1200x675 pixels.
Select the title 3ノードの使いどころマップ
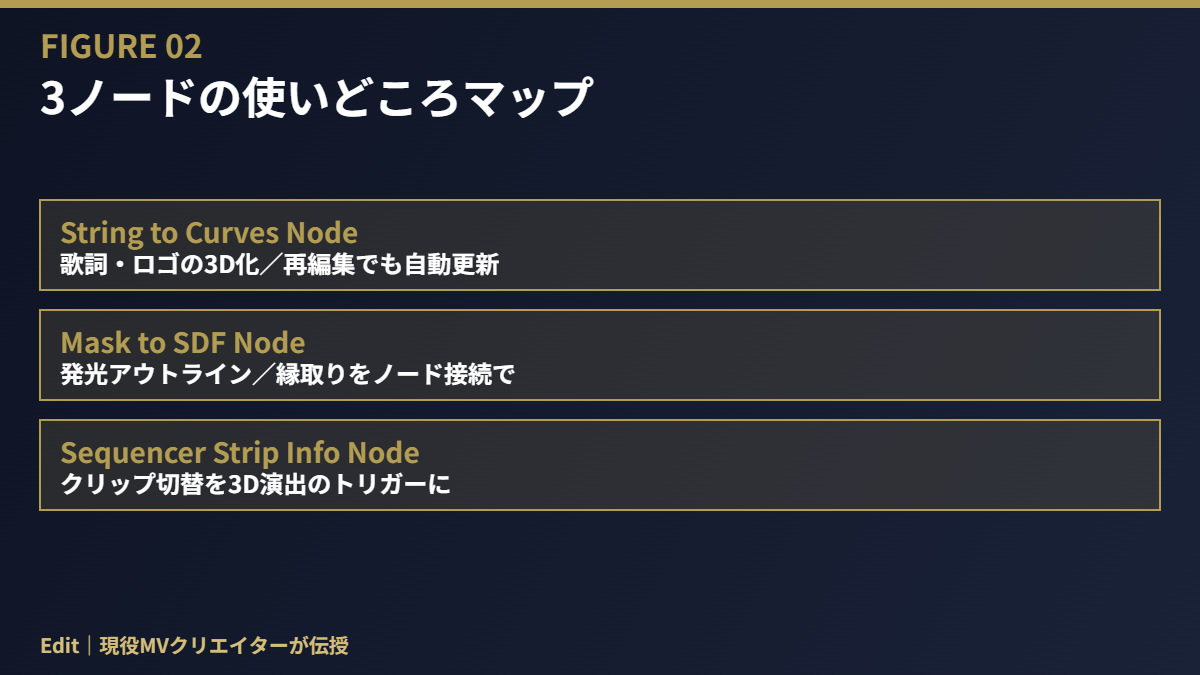click(x=317, y=98)
